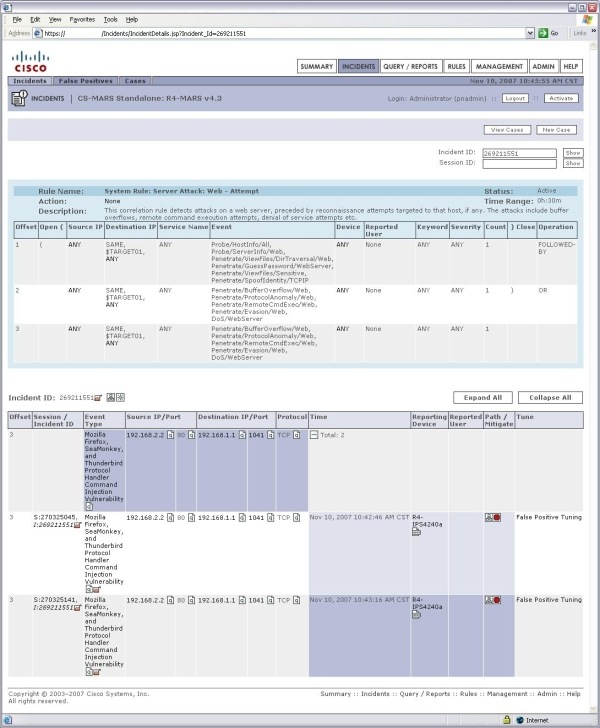Click port 80 query icon in the Total: 2 row
The height and width of the screenshot is (728, 600).
(191, 435)
